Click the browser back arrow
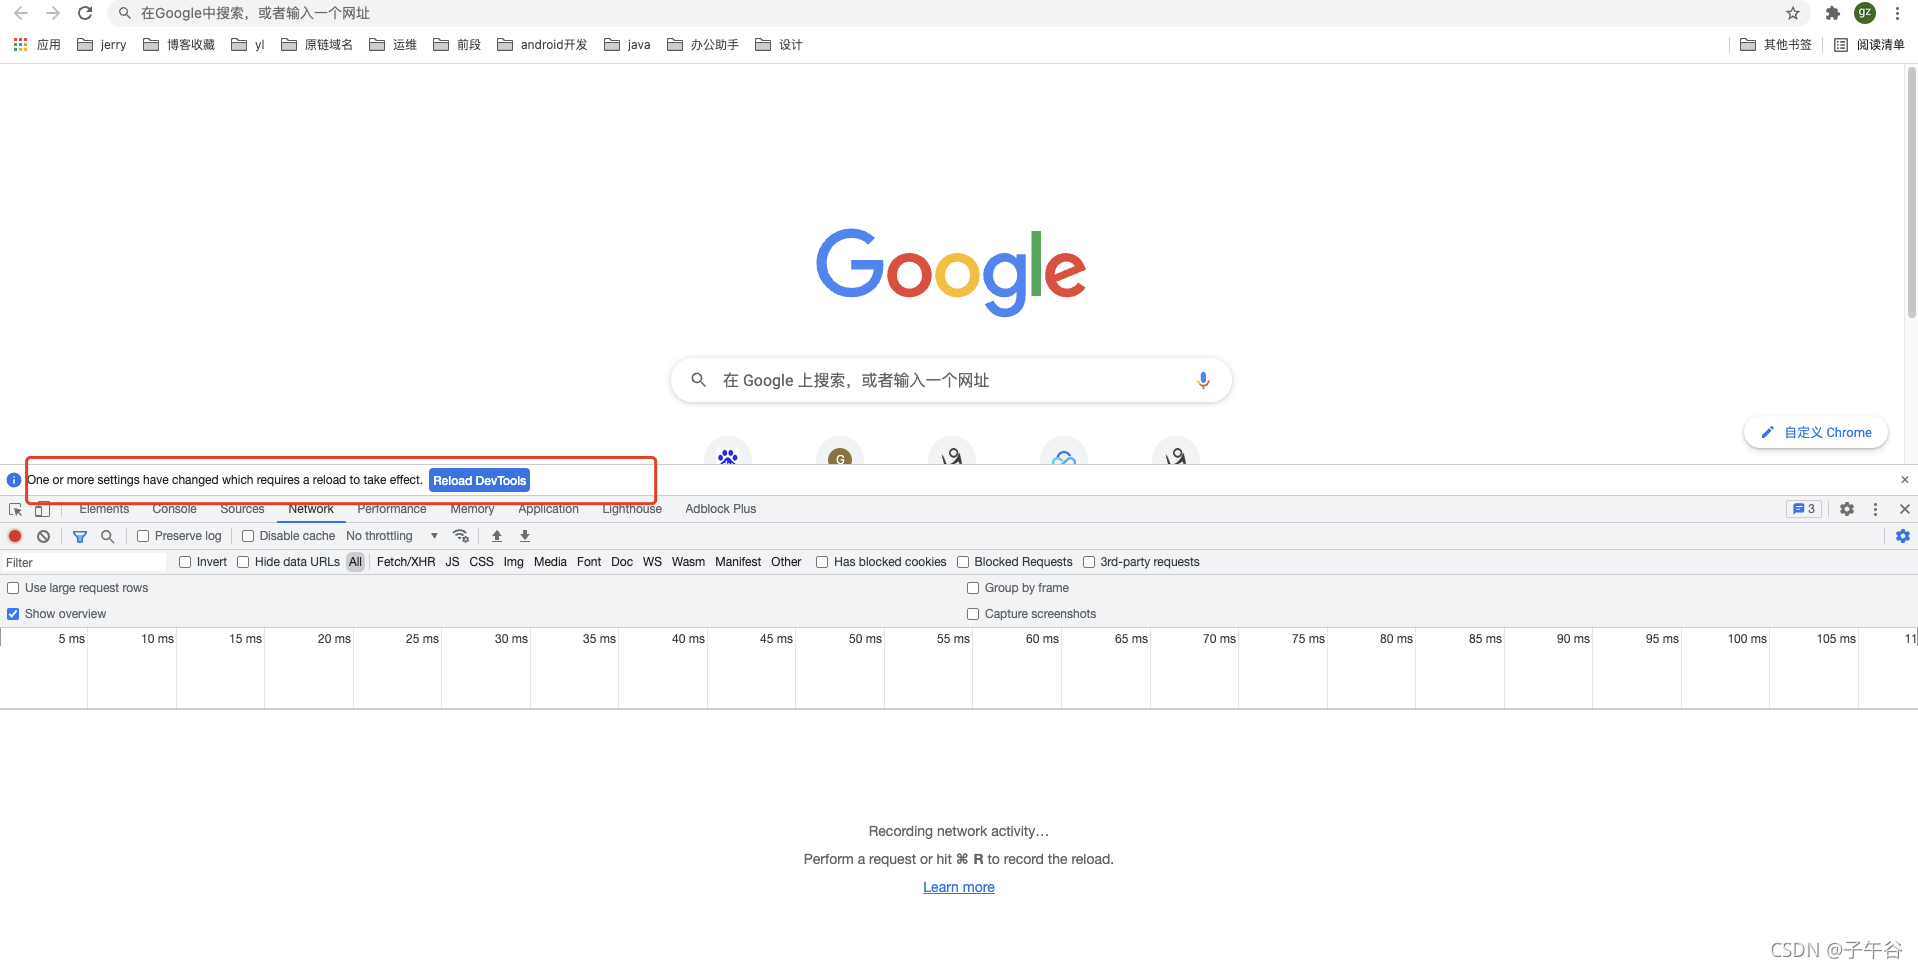1918x968 pixels. tap(21, 13)
